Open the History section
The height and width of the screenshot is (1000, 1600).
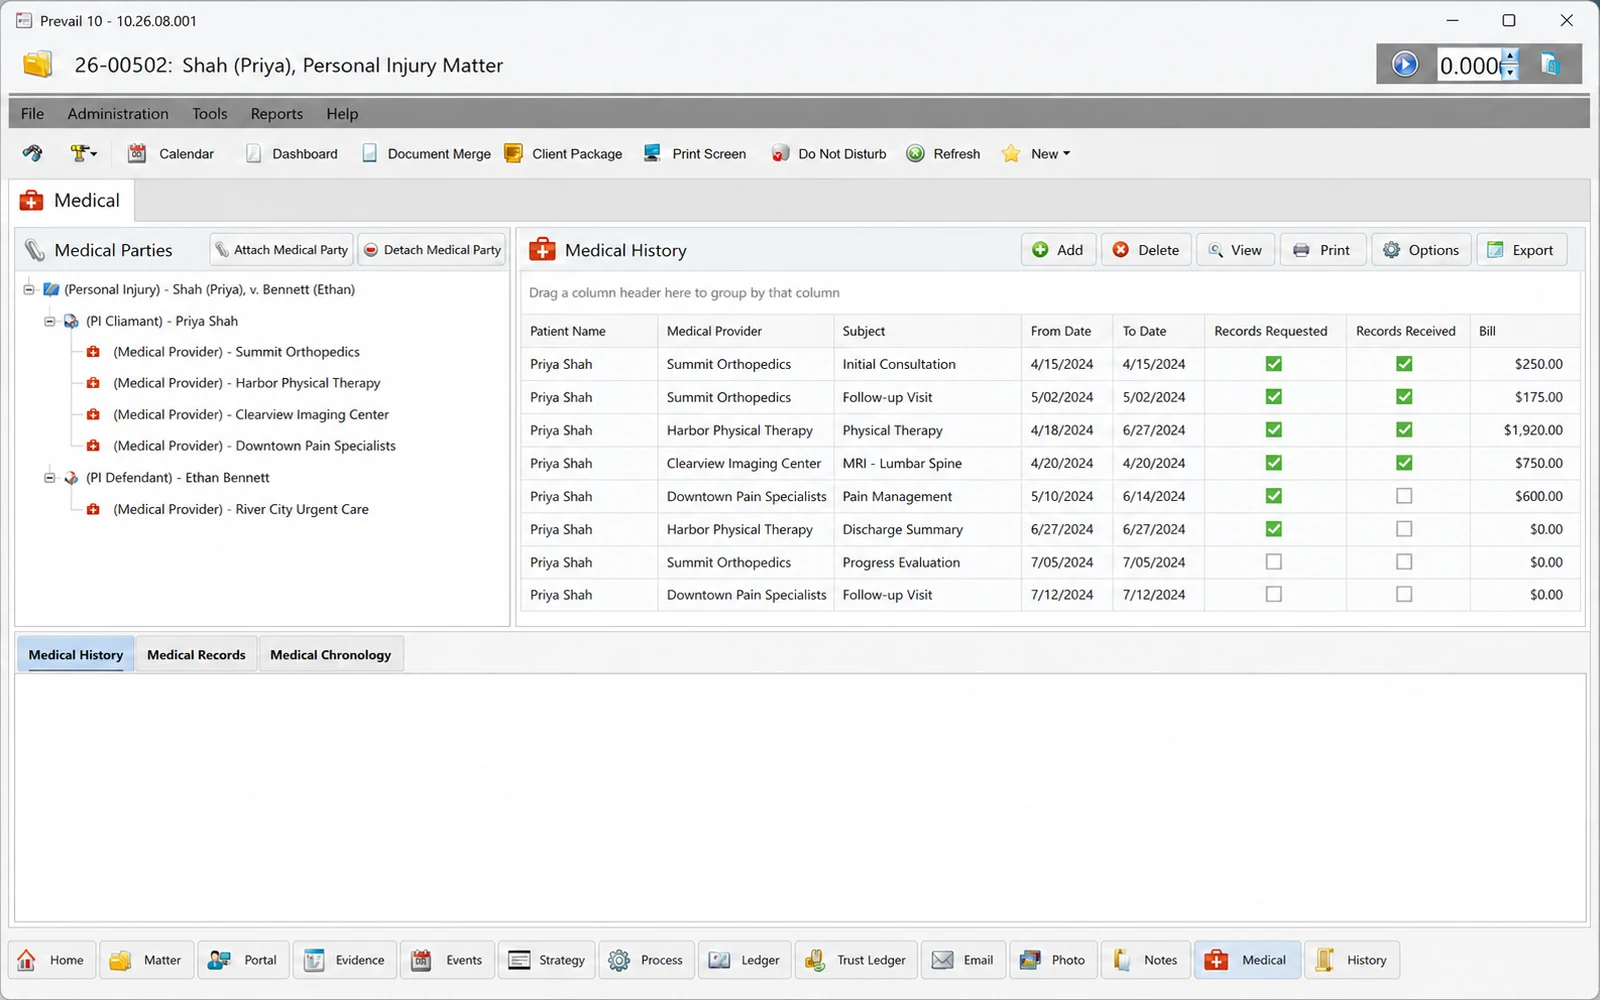tap(1352, 960)
